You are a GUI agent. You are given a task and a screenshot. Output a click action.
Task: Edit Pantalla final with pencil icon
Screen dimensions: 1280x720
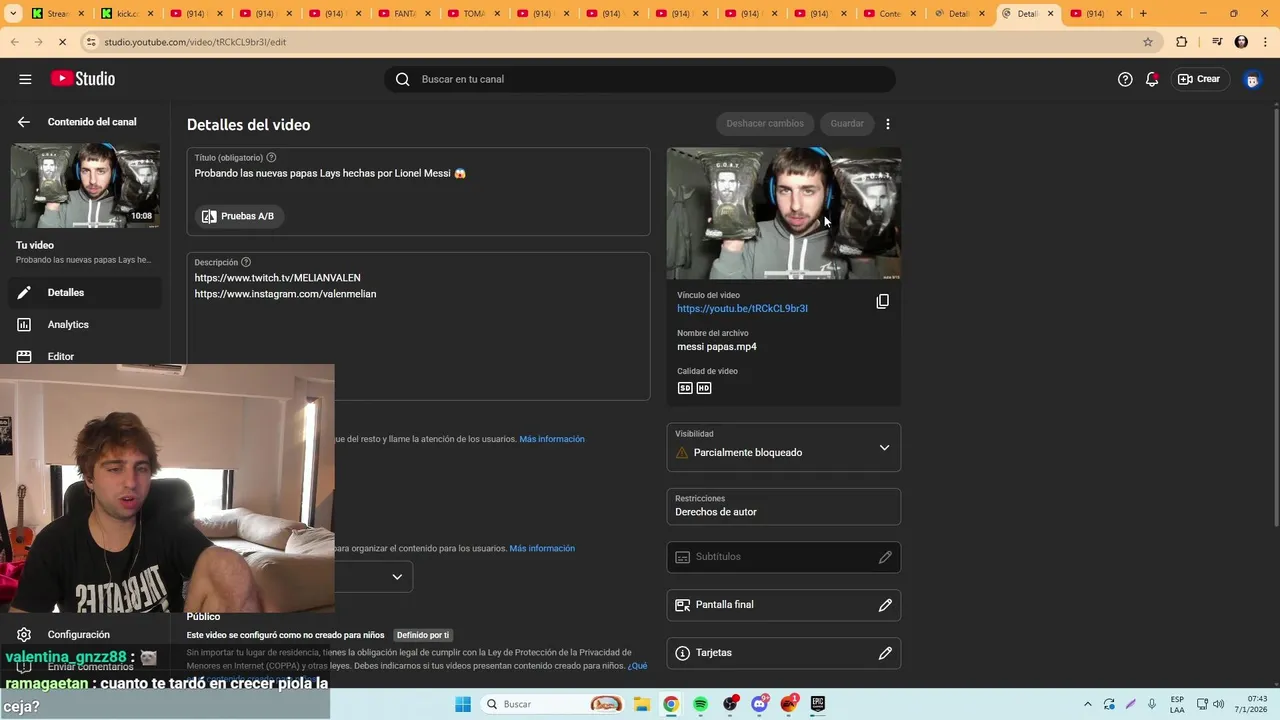click(885, 605)
